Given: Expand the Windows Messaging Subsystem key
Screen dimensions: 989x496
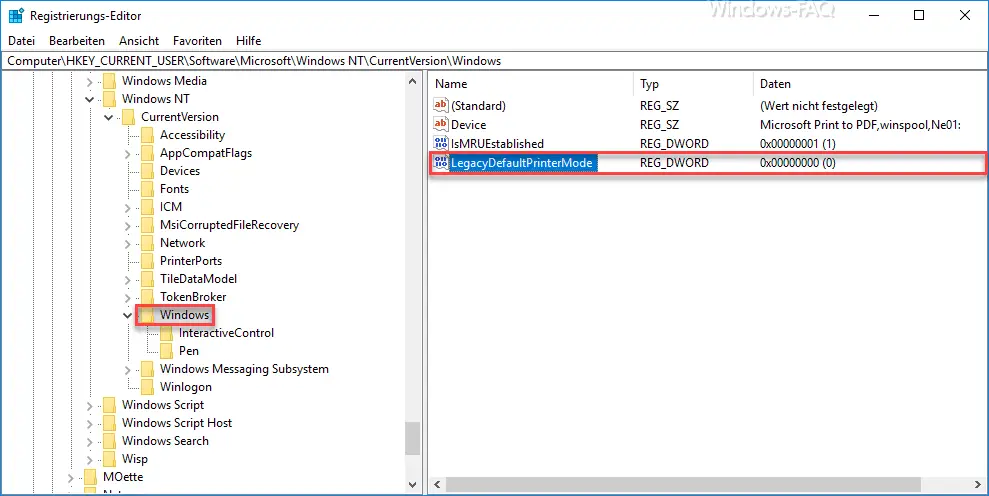Looking at the screenshot, I should [127, 370].
